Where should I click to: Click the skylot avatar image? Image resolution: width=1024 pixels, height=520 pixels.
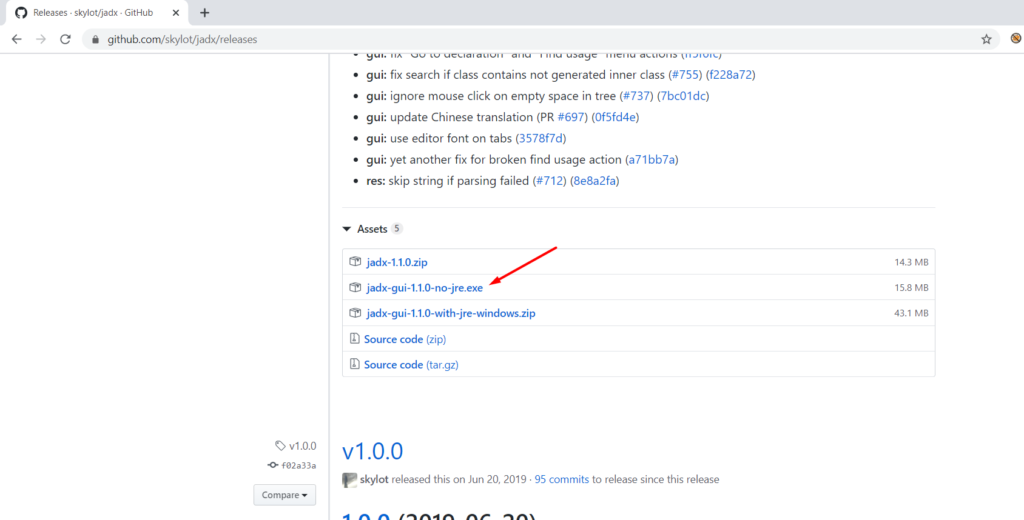point(349,479)
